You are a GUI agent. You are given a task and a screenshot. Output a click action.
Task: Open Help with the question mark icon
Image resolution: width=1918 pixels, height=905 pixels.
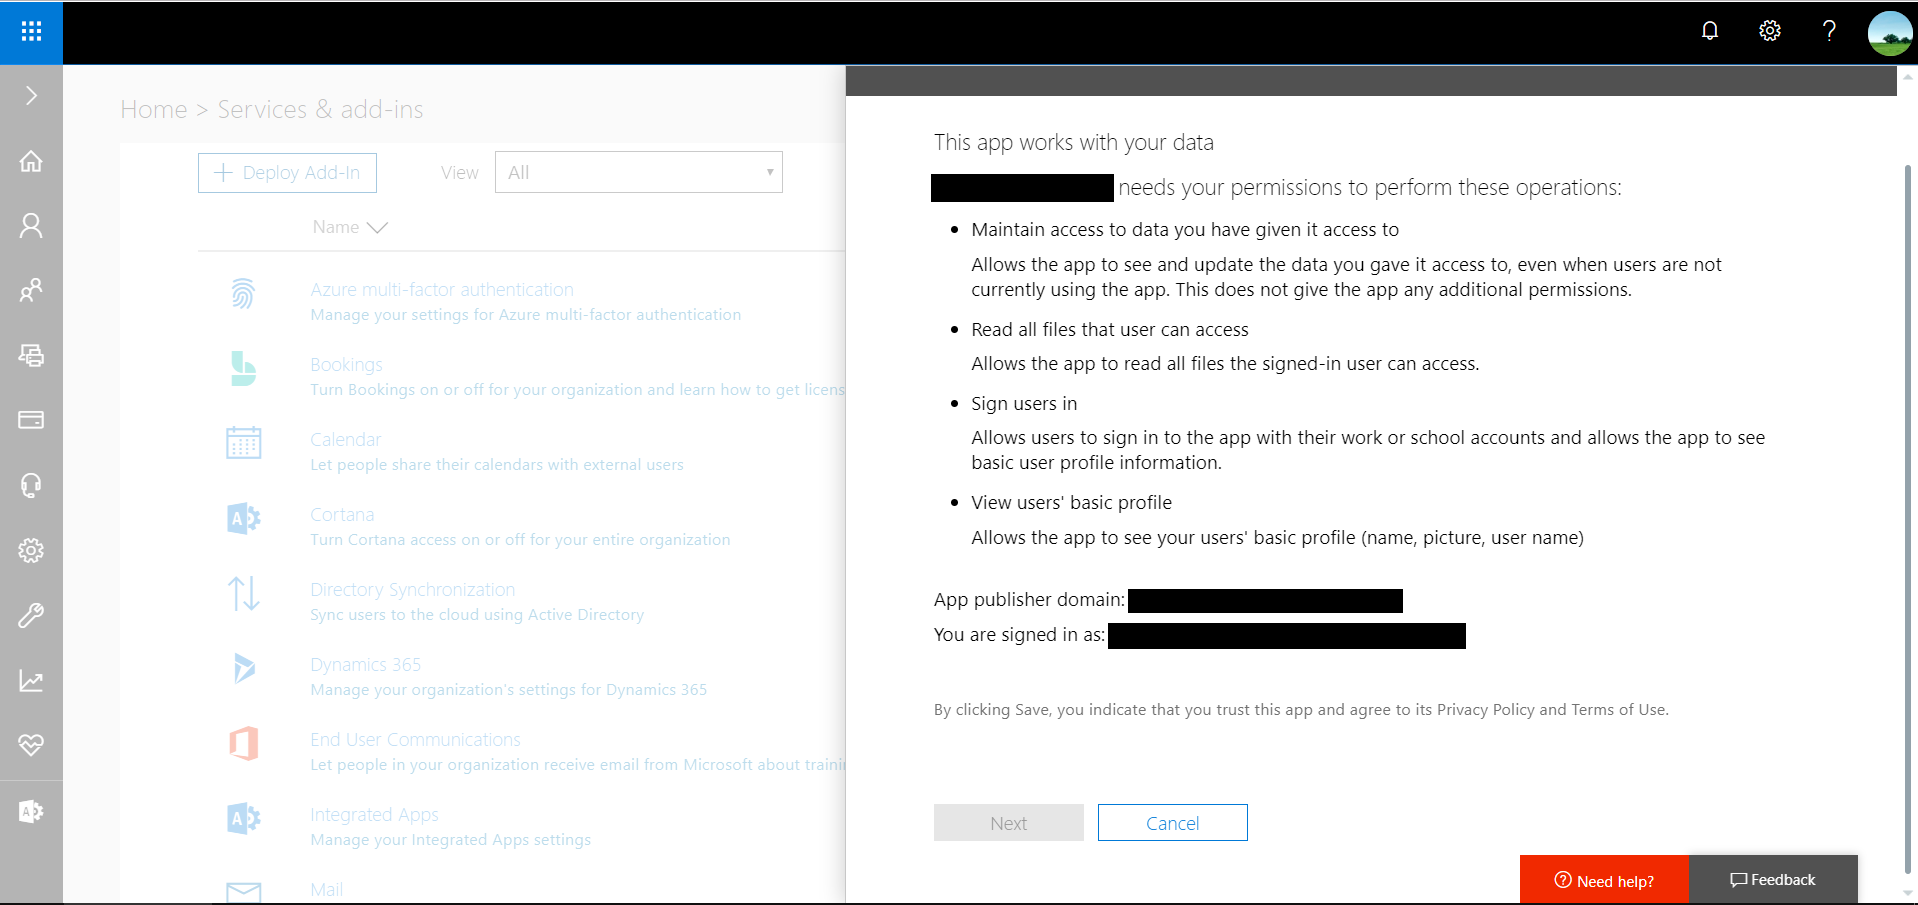pos(1829,31)
